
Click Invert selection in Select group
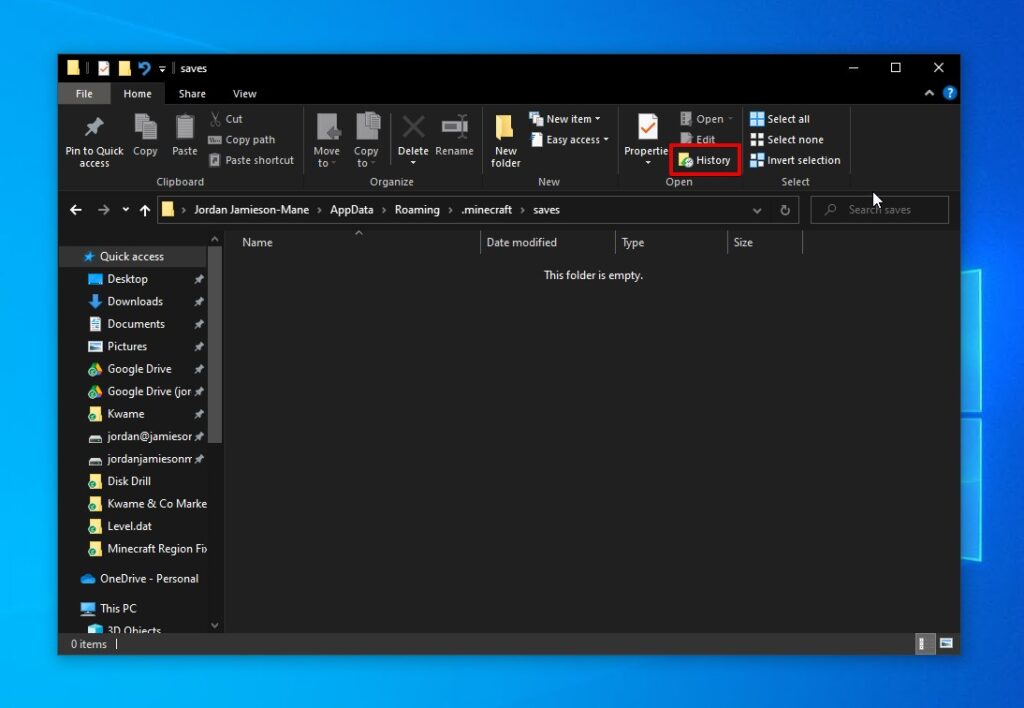pos(795,160)
